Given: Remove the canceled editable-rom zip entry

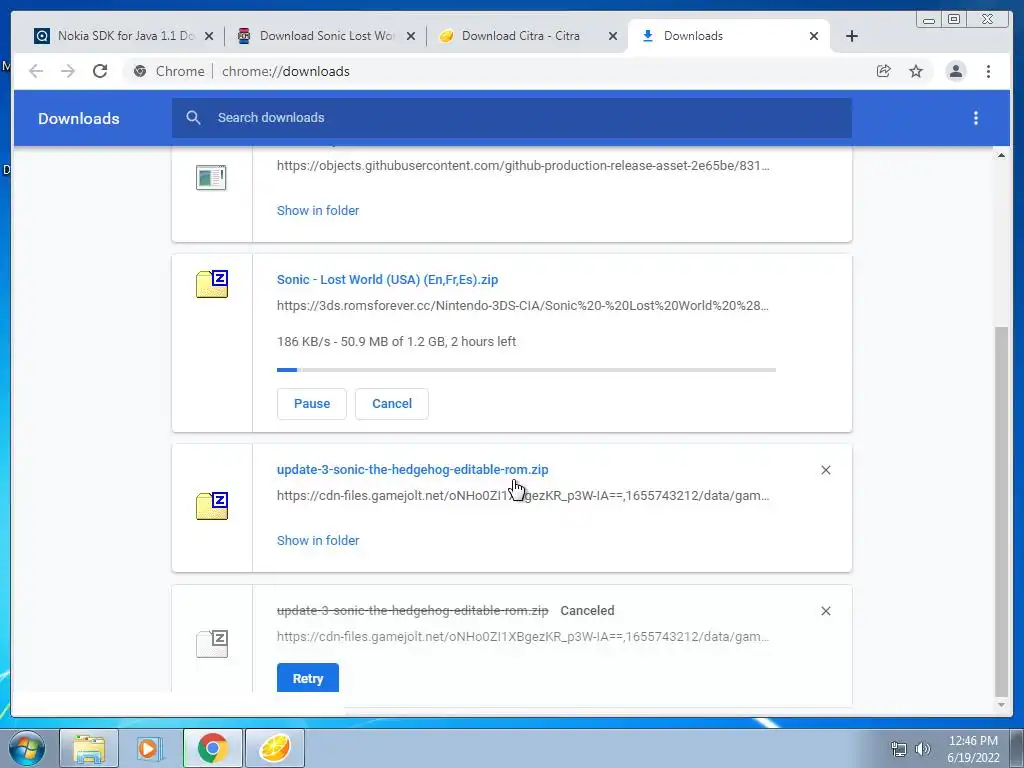Looking at the screenshot, I should (x=825, y=611).
